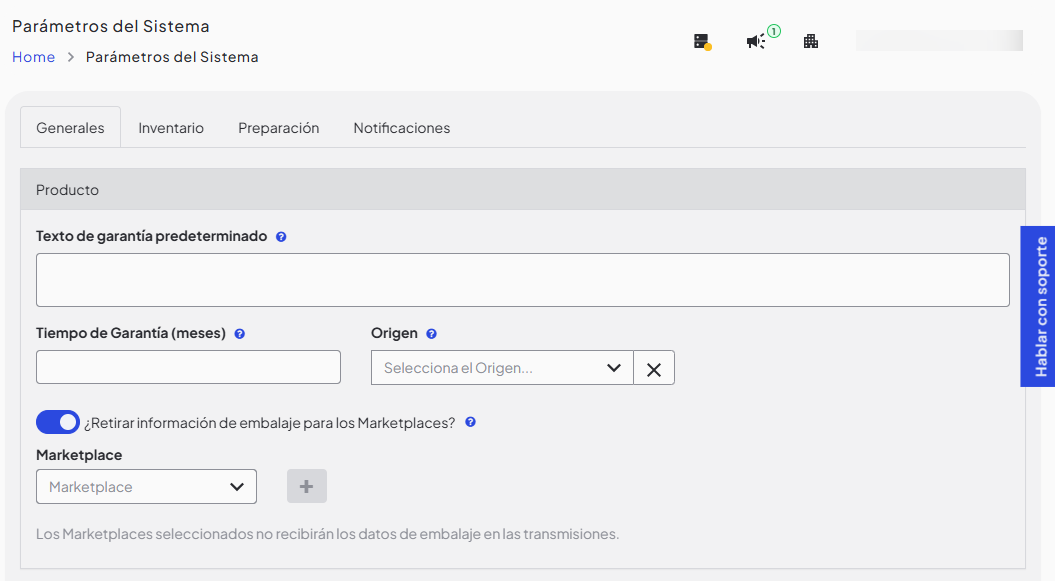Open the Preparación tab
Screen dimensions: 1055x581
tap(279, 128)
